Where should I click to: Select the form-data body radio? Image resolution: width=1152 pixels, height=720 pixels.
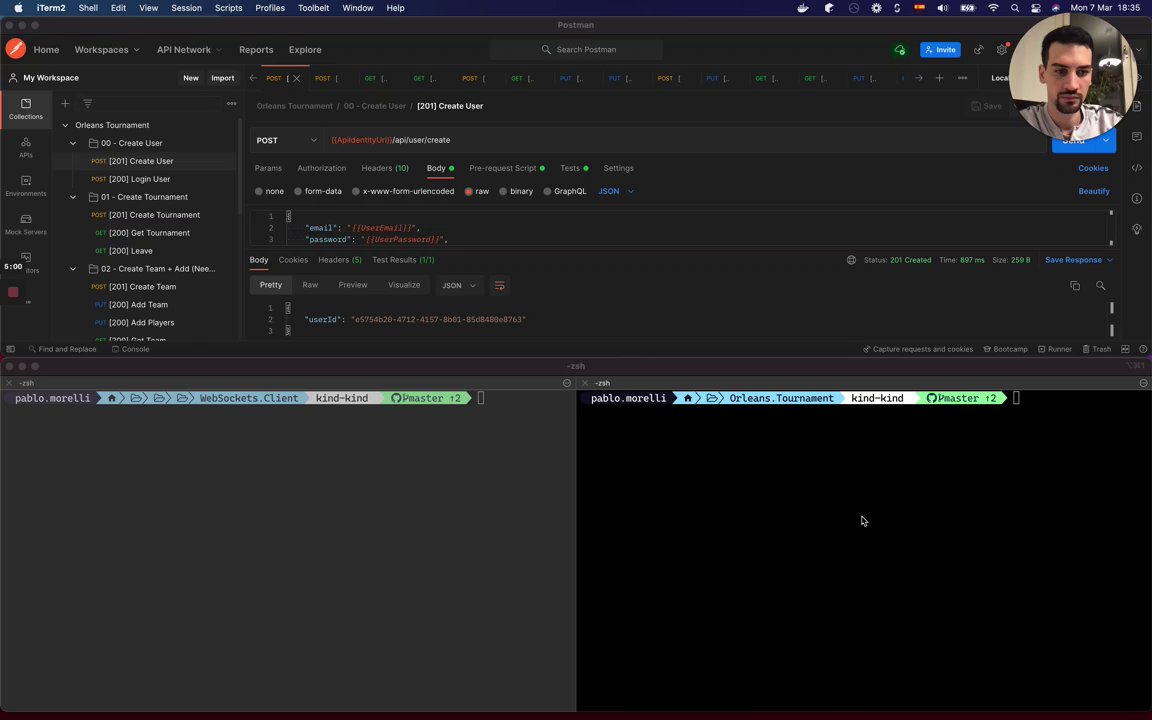pyautogui.click(x=298, y=191)
